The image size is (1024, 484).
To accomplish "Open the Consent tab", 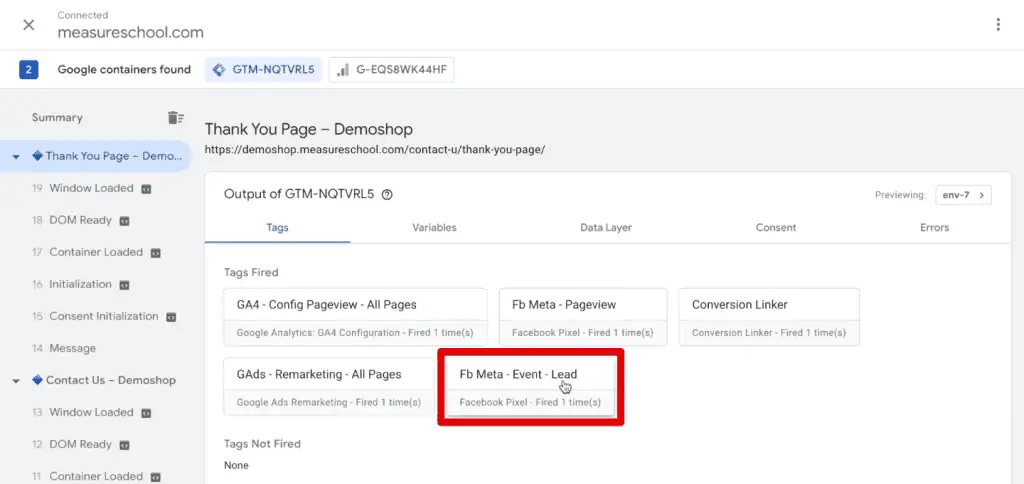I will click(775, 228).
